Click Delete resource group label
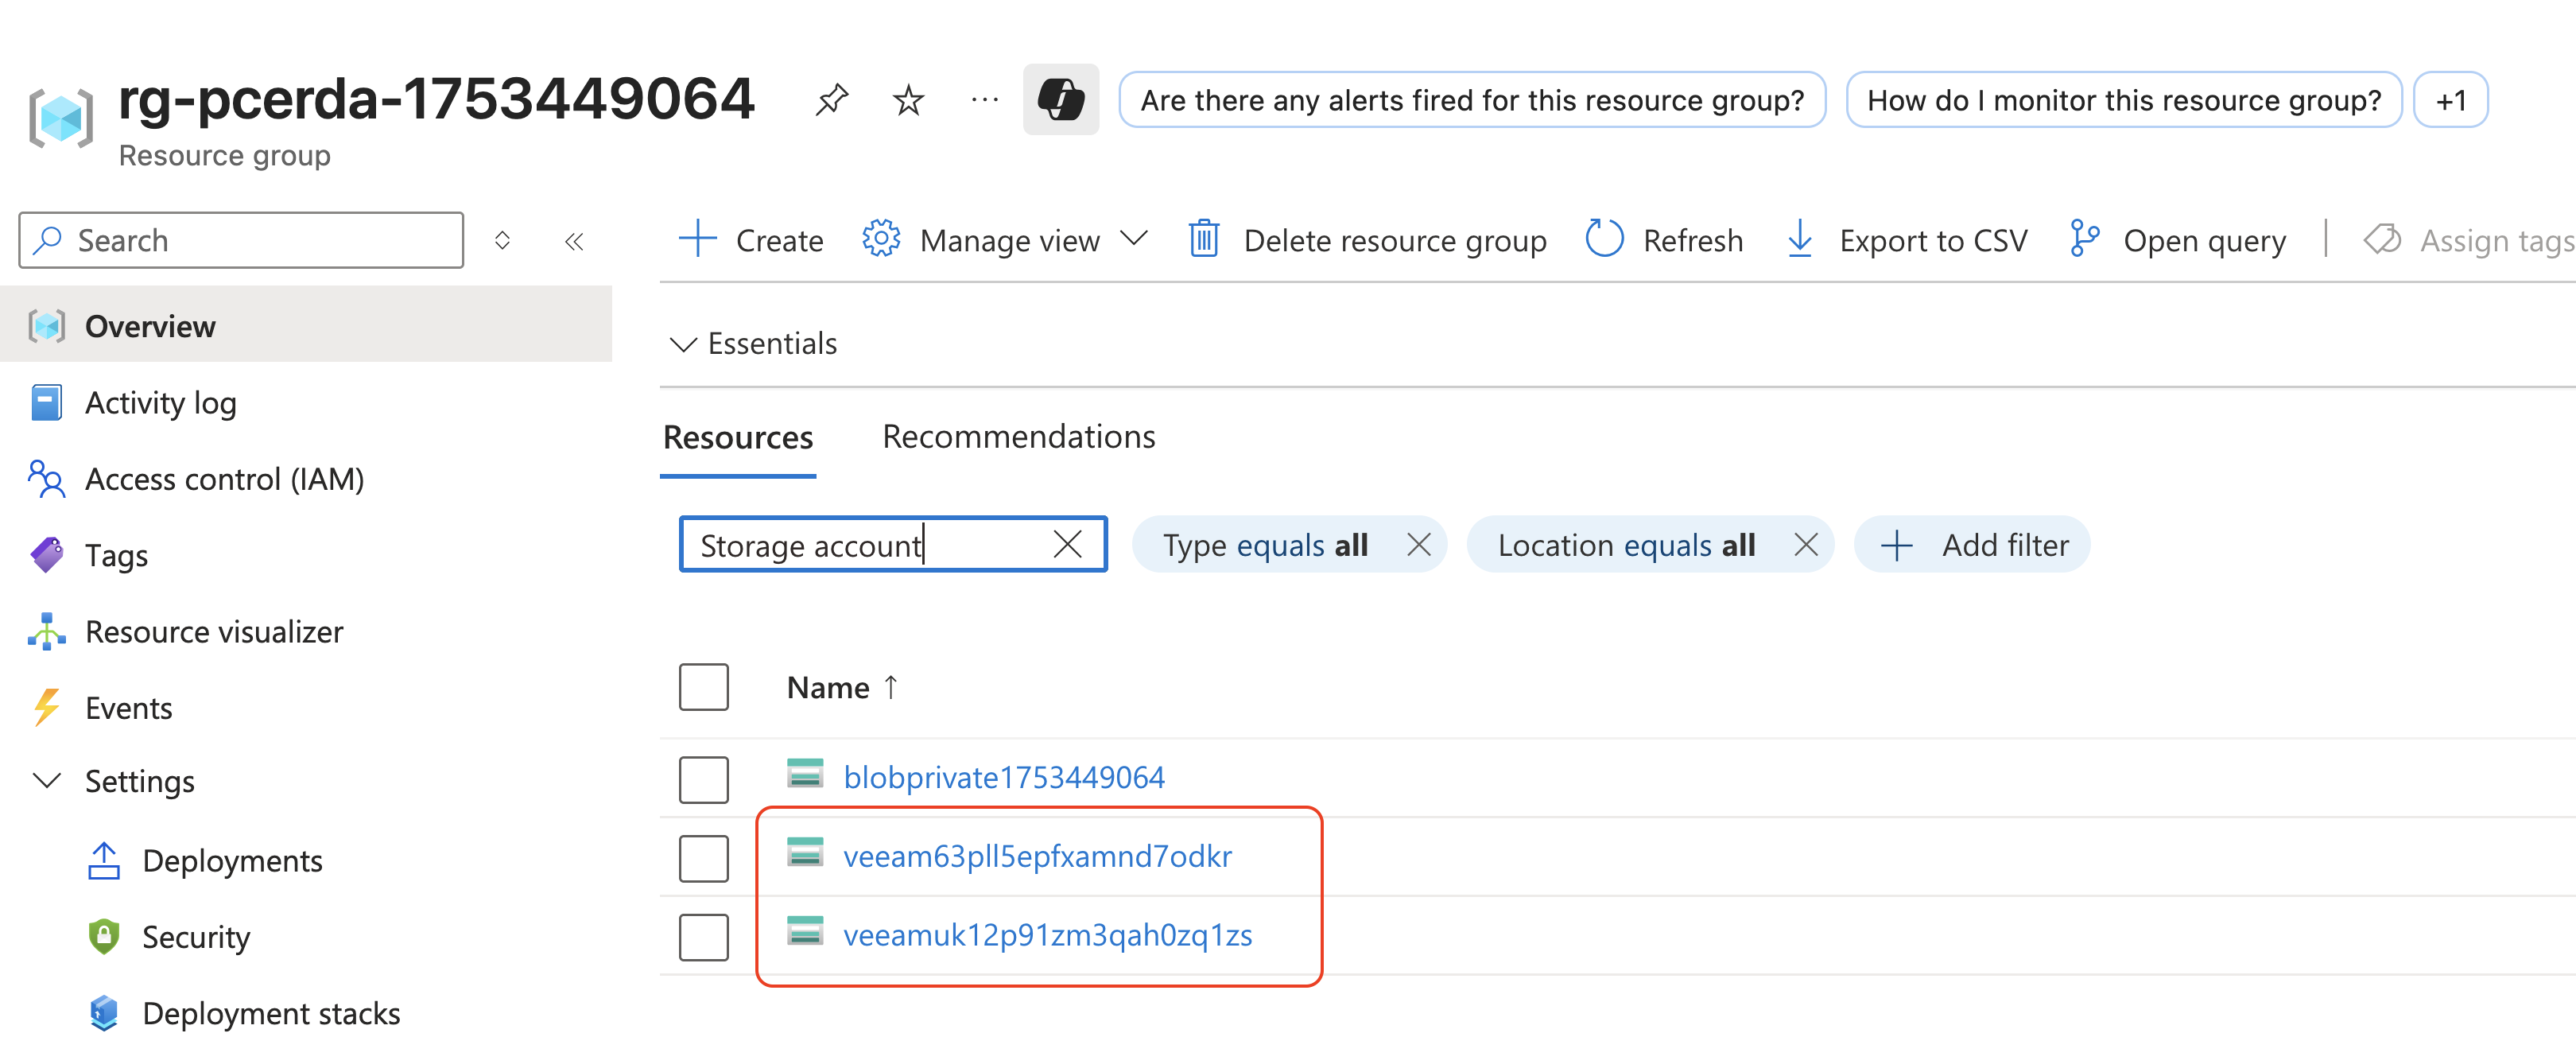 tap(1395, 240)
